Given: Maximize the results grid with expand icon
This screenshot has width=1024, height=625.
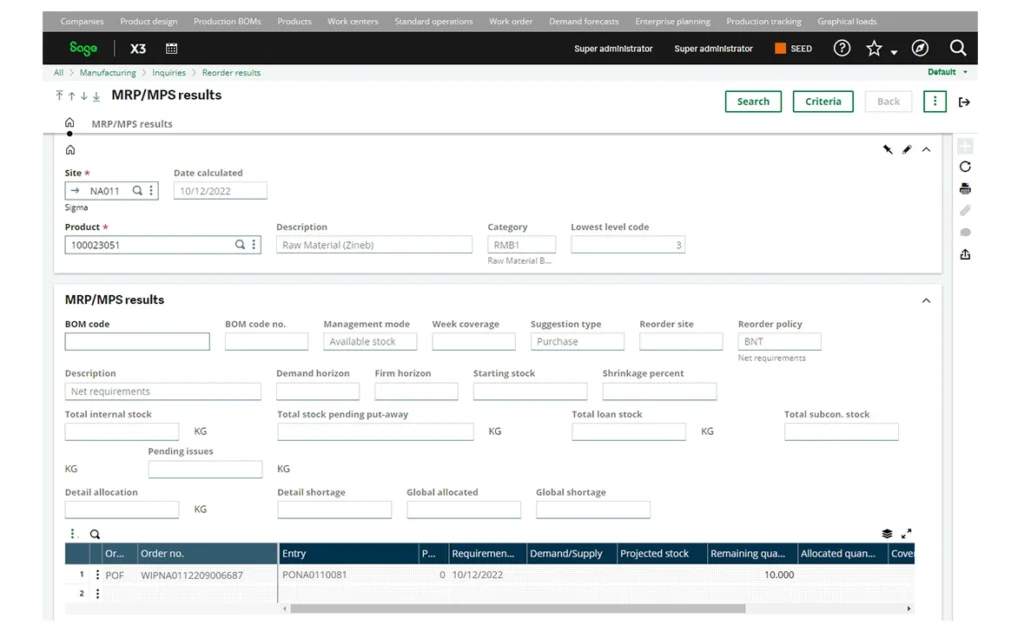Looking at the screenshot, I should pyautogui.click(x=906, y=534).
